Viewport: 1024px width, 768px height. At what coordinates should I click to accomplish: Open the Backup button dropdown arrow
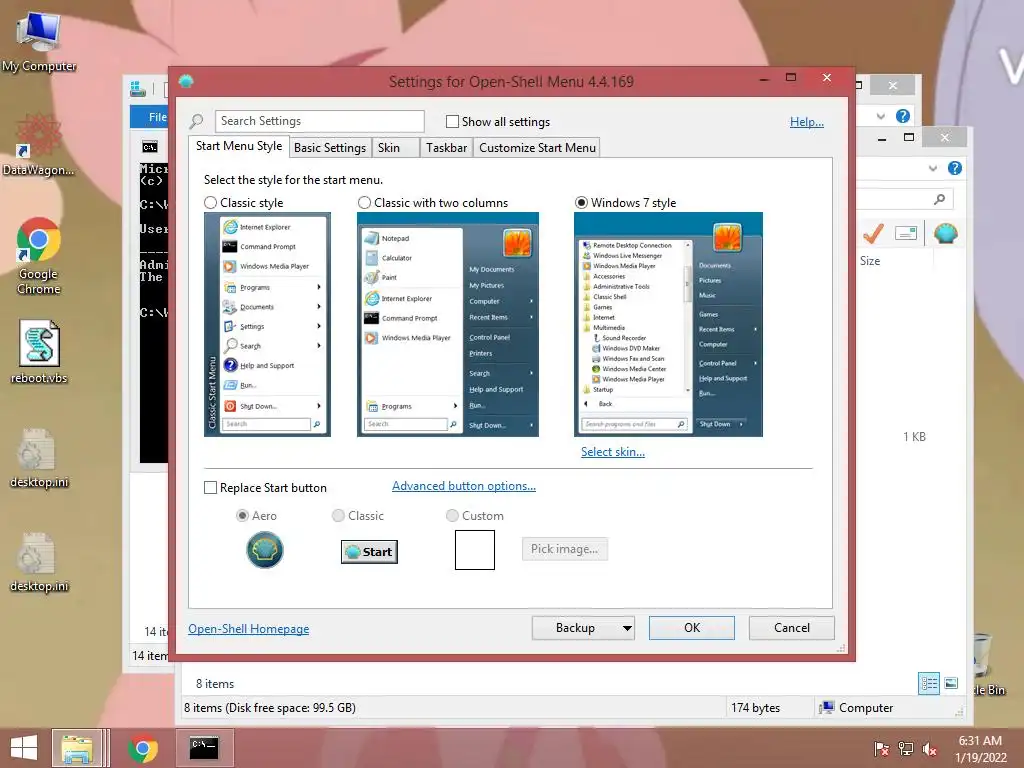pos(627,628)
